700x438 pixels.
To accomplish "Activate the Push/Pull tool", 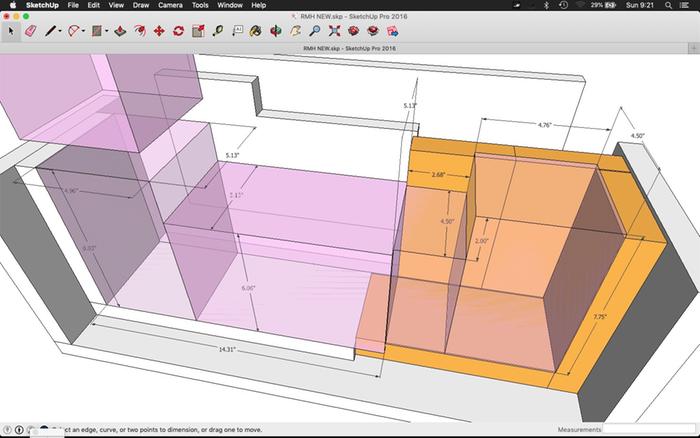I will [120, 31].
